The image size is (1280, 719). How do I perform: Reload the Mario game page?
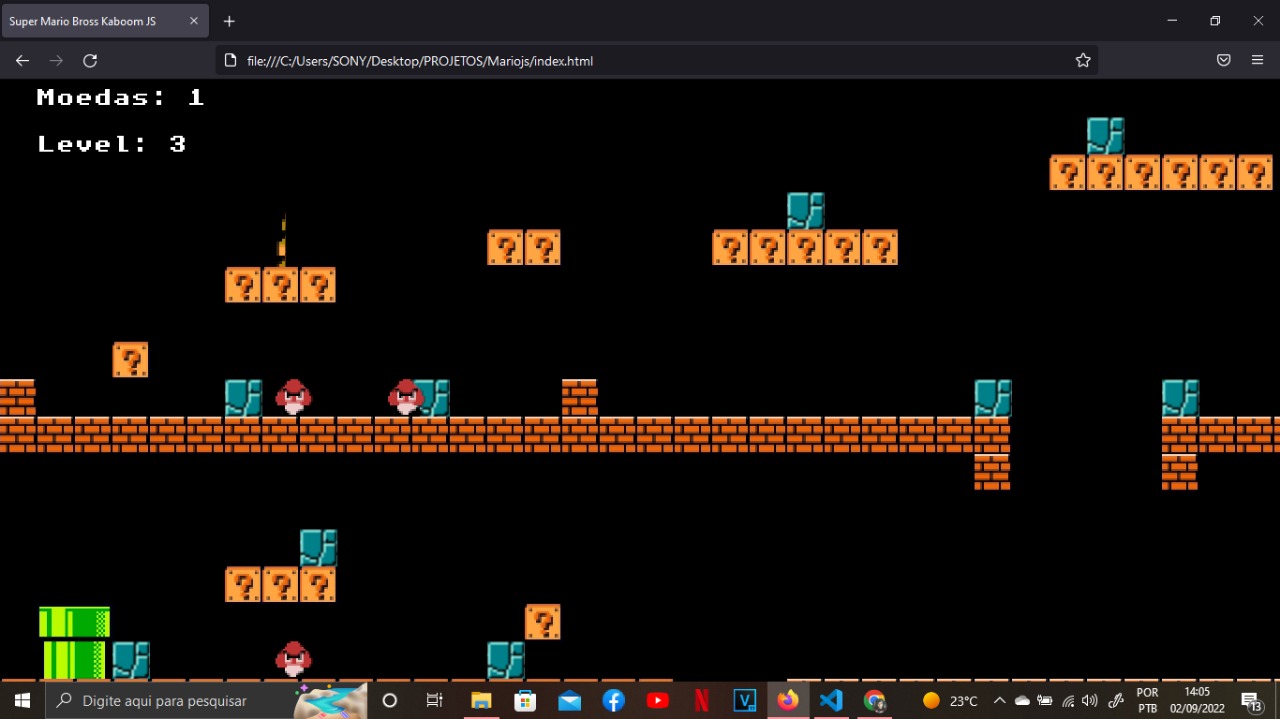(90, 61)
